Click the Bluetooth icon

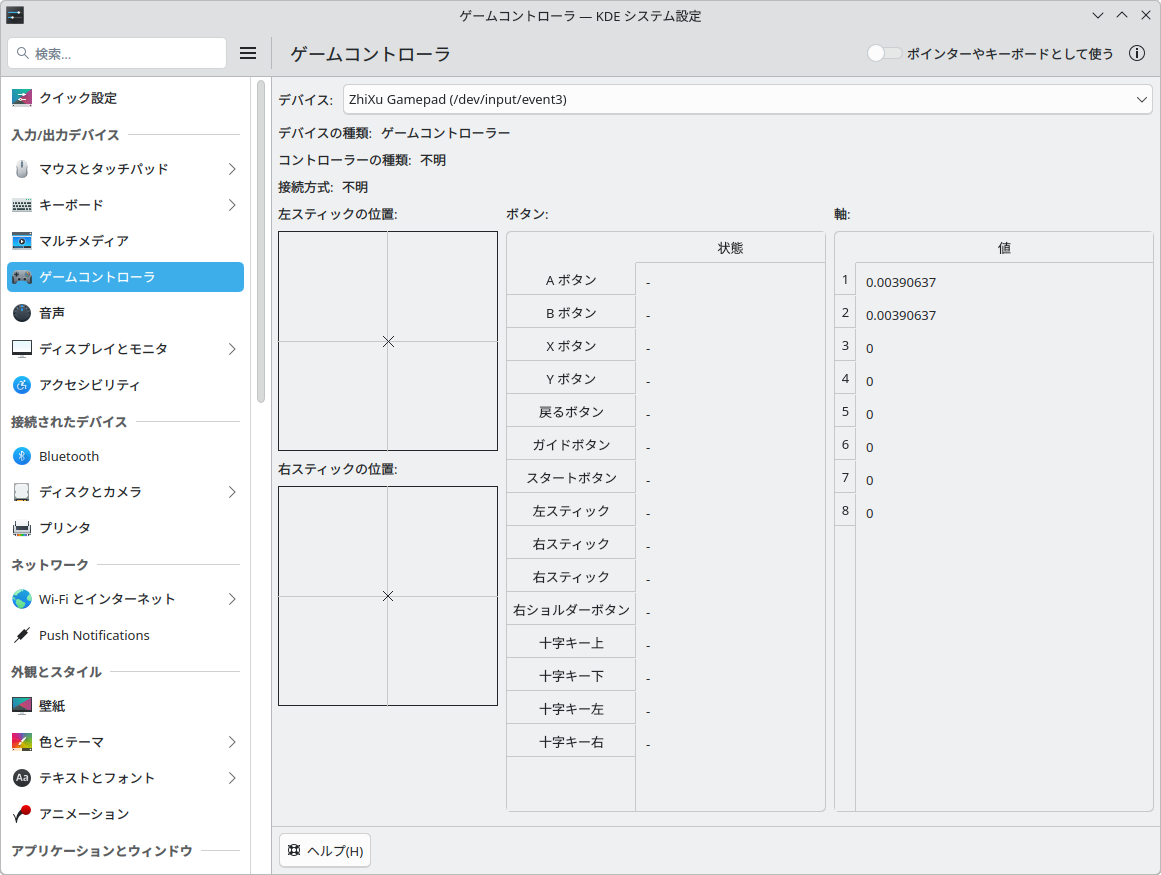[22, 456]
